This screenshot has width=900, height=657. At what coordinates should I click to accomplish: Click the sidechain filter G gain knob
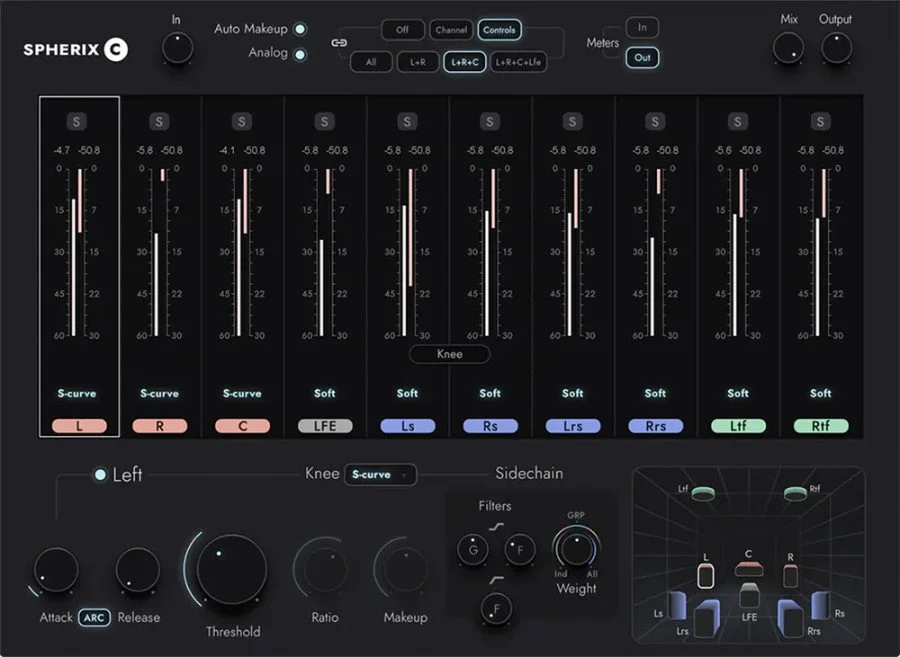coord(471,549)
